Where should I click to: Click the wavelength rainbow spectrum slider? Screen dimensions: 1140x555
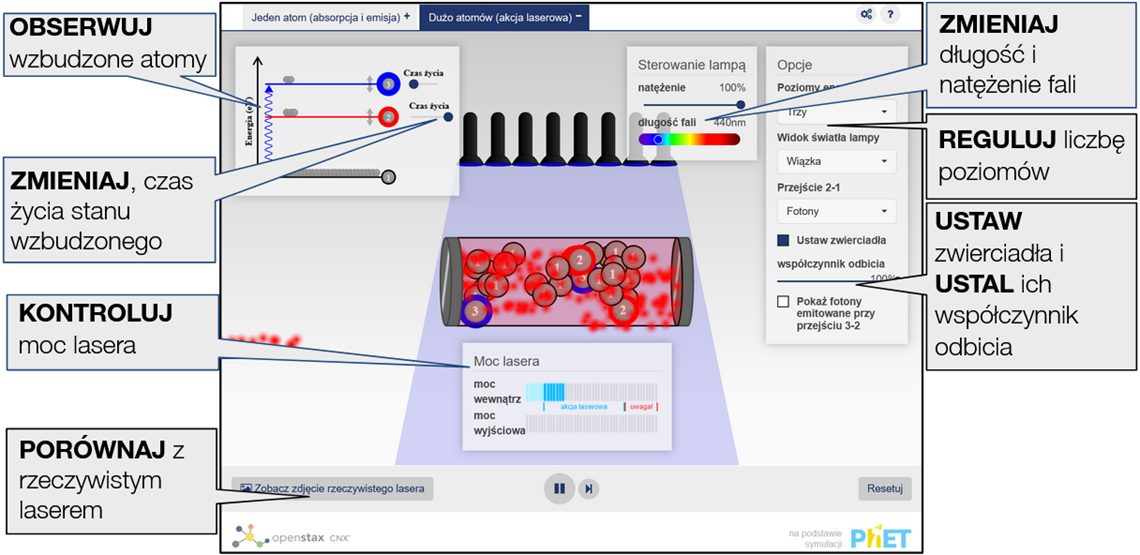[x=689, y=140]
